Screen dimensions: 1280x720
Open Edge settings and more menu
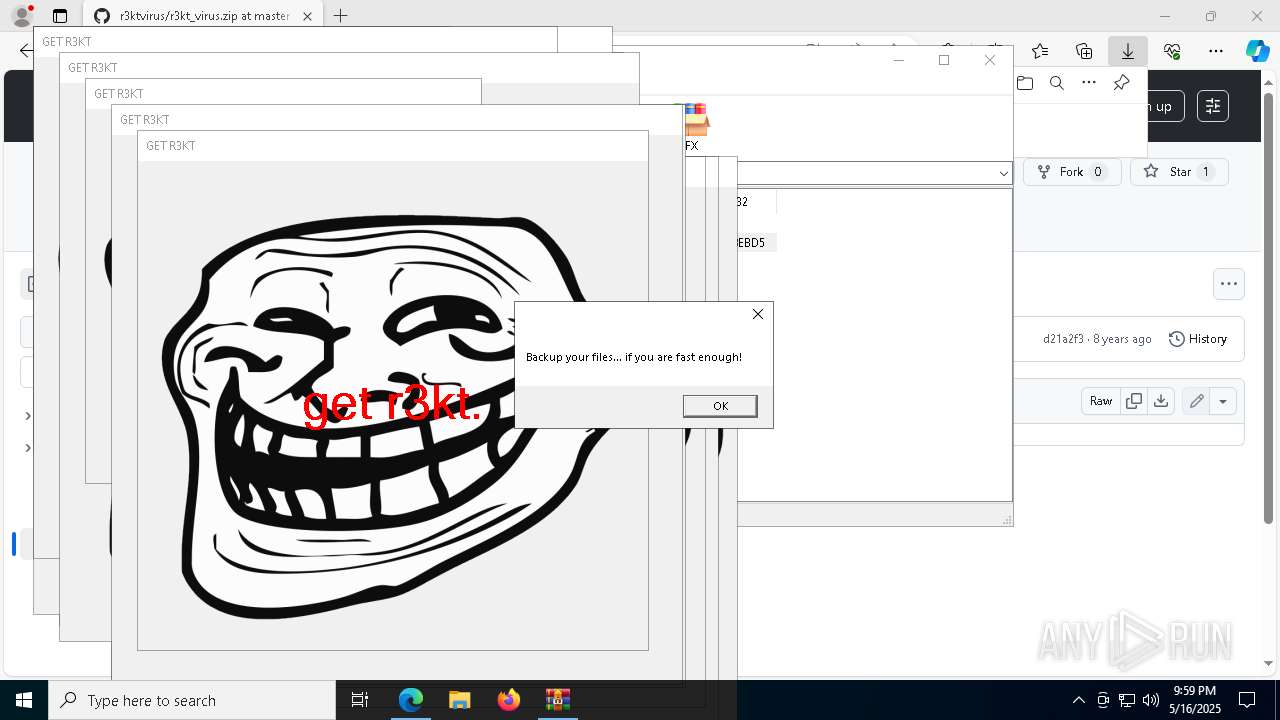(x=1216, y=51)
